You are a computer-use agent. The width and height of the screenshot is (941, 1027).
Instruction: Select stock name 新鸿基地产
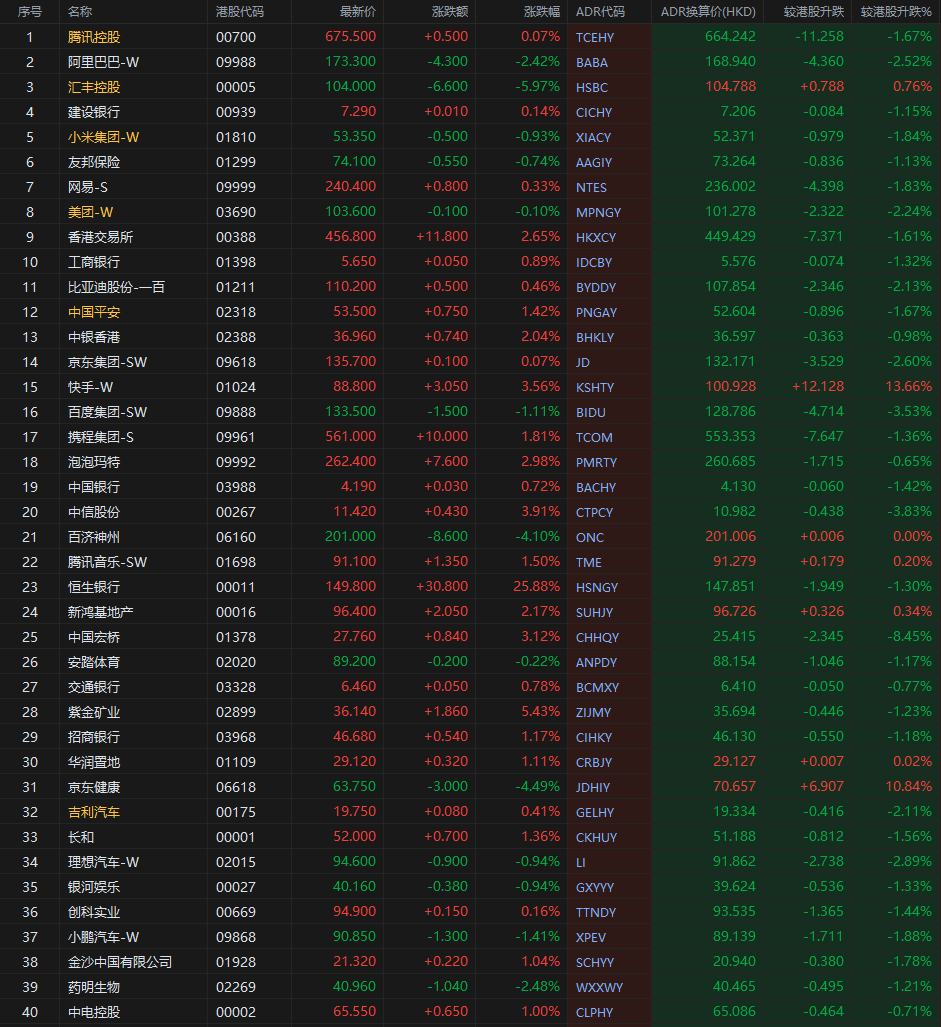[x=100, y=612]
